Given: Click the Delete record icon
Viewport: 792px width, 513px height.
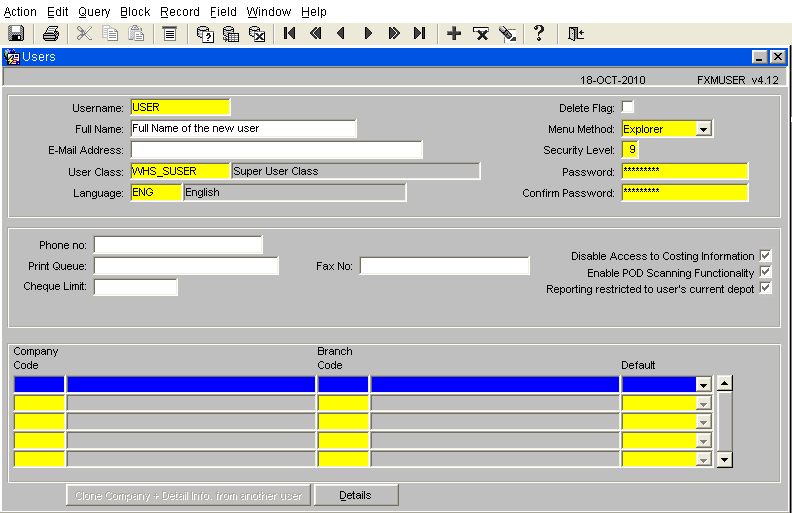Looking at the screenshot, I should pyautogui.click(x=481, y=33).
